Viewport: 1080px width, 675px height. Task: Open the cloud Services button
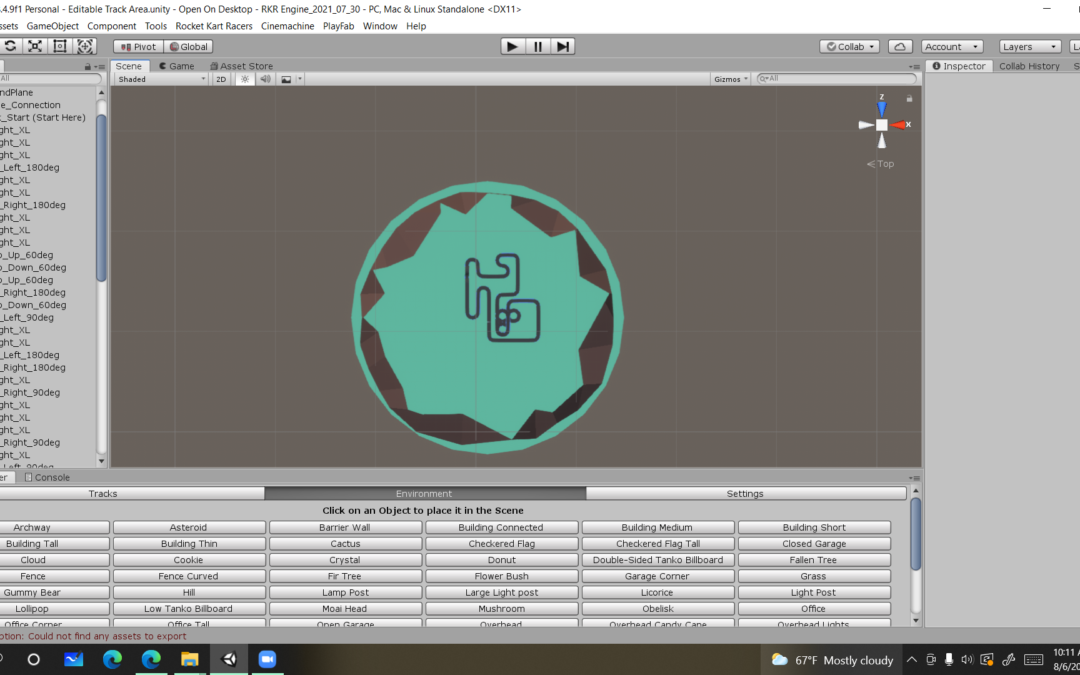click(x=900, y=47)
